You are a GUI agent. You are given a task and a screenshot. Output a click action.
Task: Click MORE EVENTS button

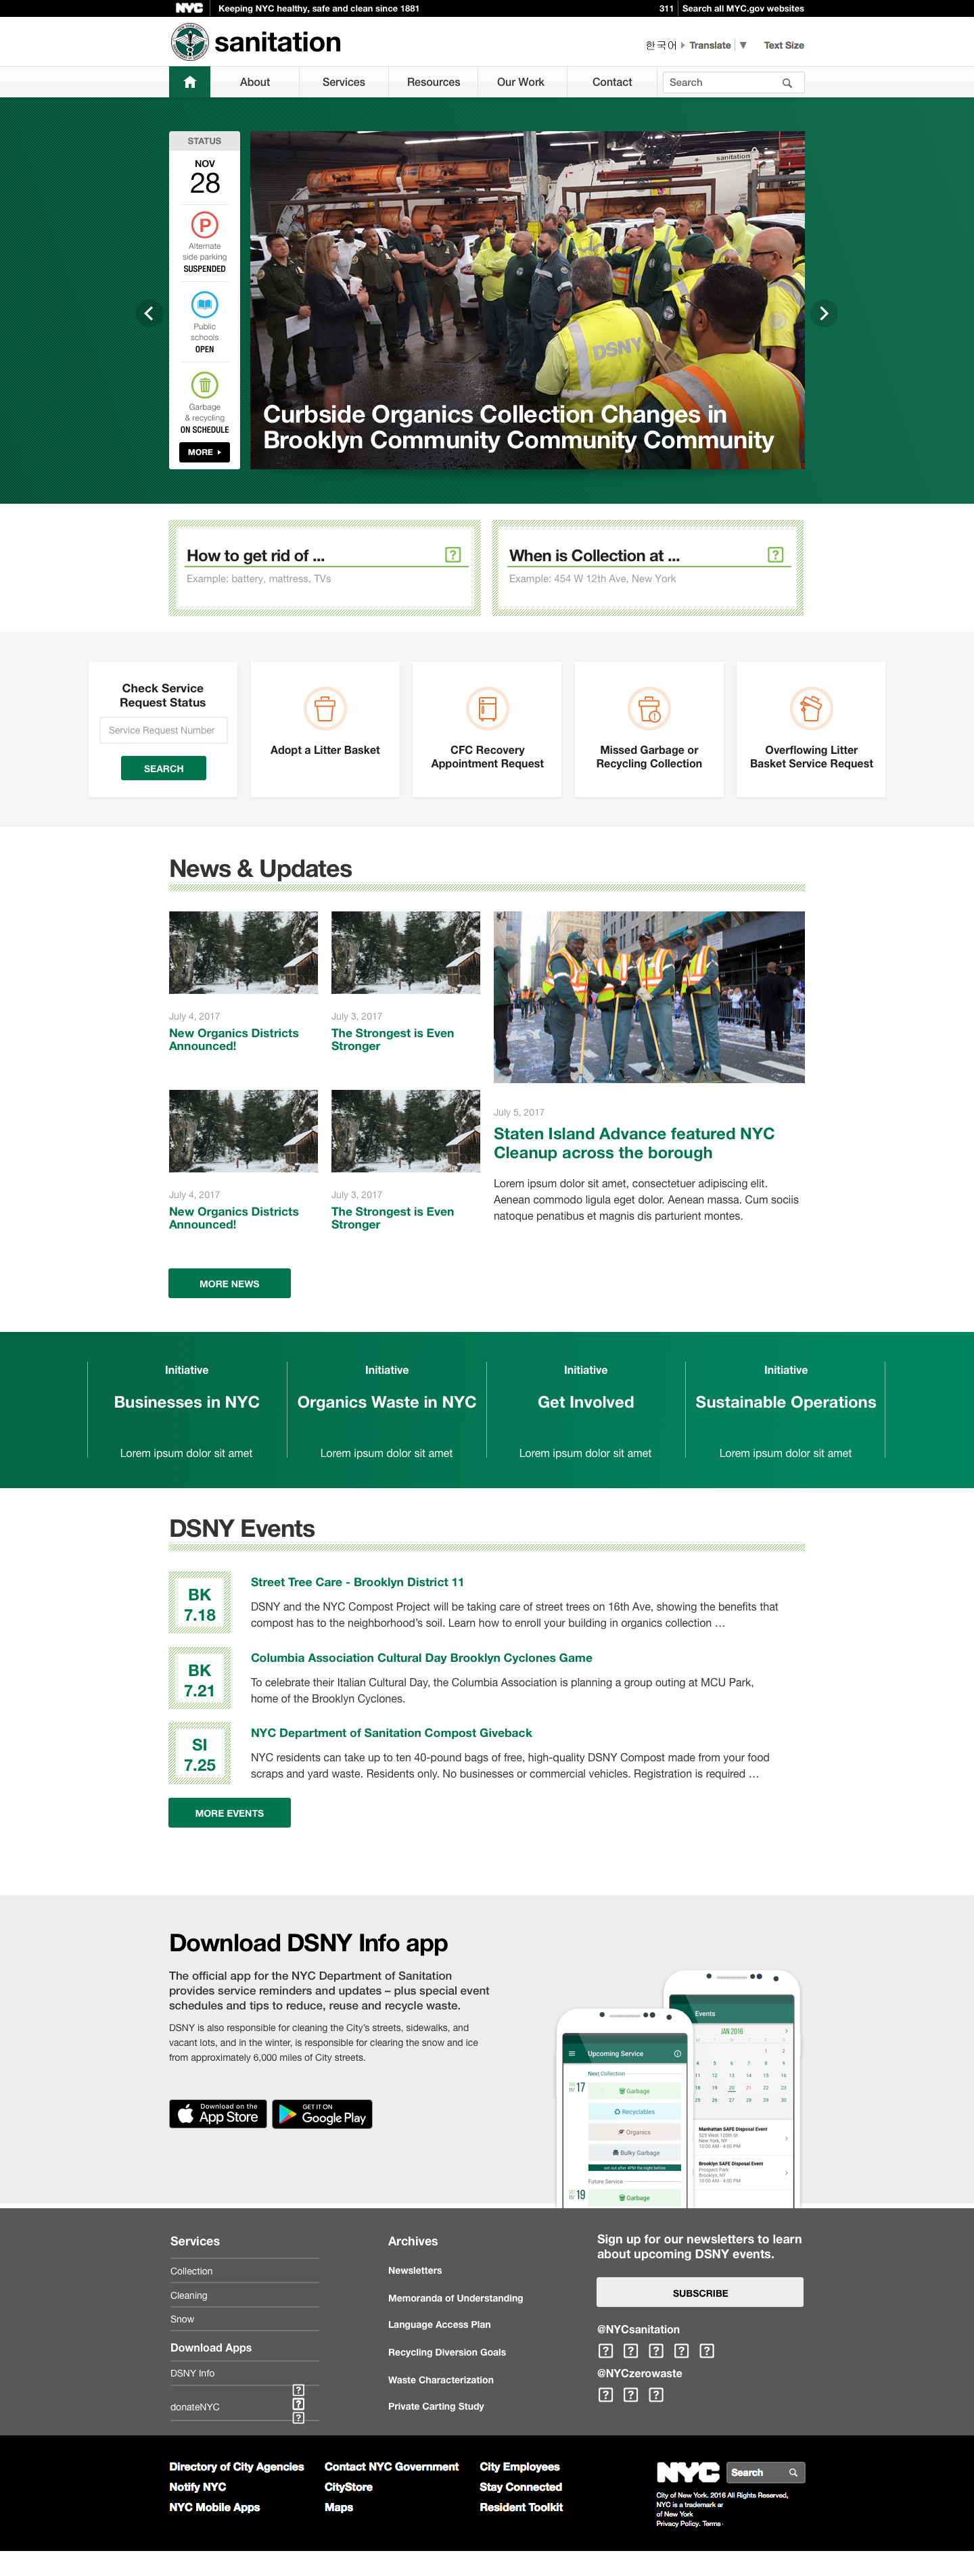(229, 1813)
